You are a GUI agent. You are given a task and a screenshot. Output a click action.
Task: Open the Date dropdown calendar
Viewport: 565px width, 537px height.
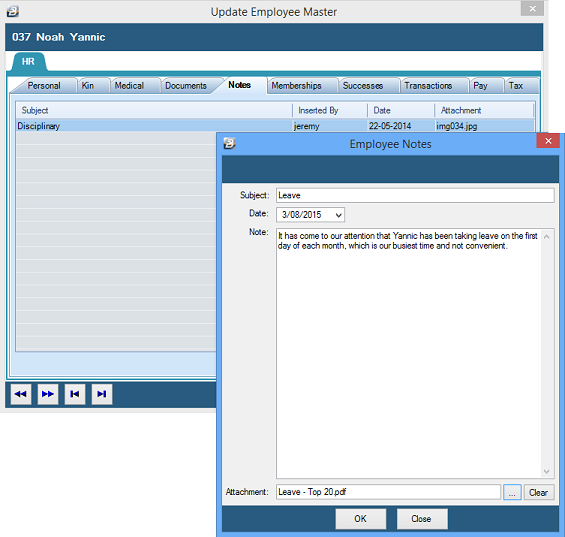[x=338, y=215]
